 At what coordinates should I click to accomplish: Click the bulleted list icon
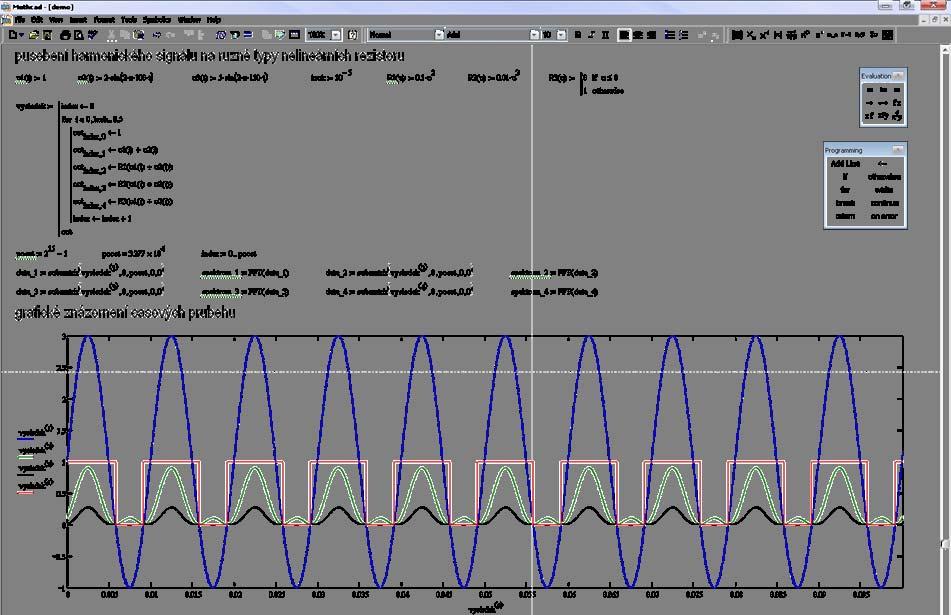[x=670, y=35]
